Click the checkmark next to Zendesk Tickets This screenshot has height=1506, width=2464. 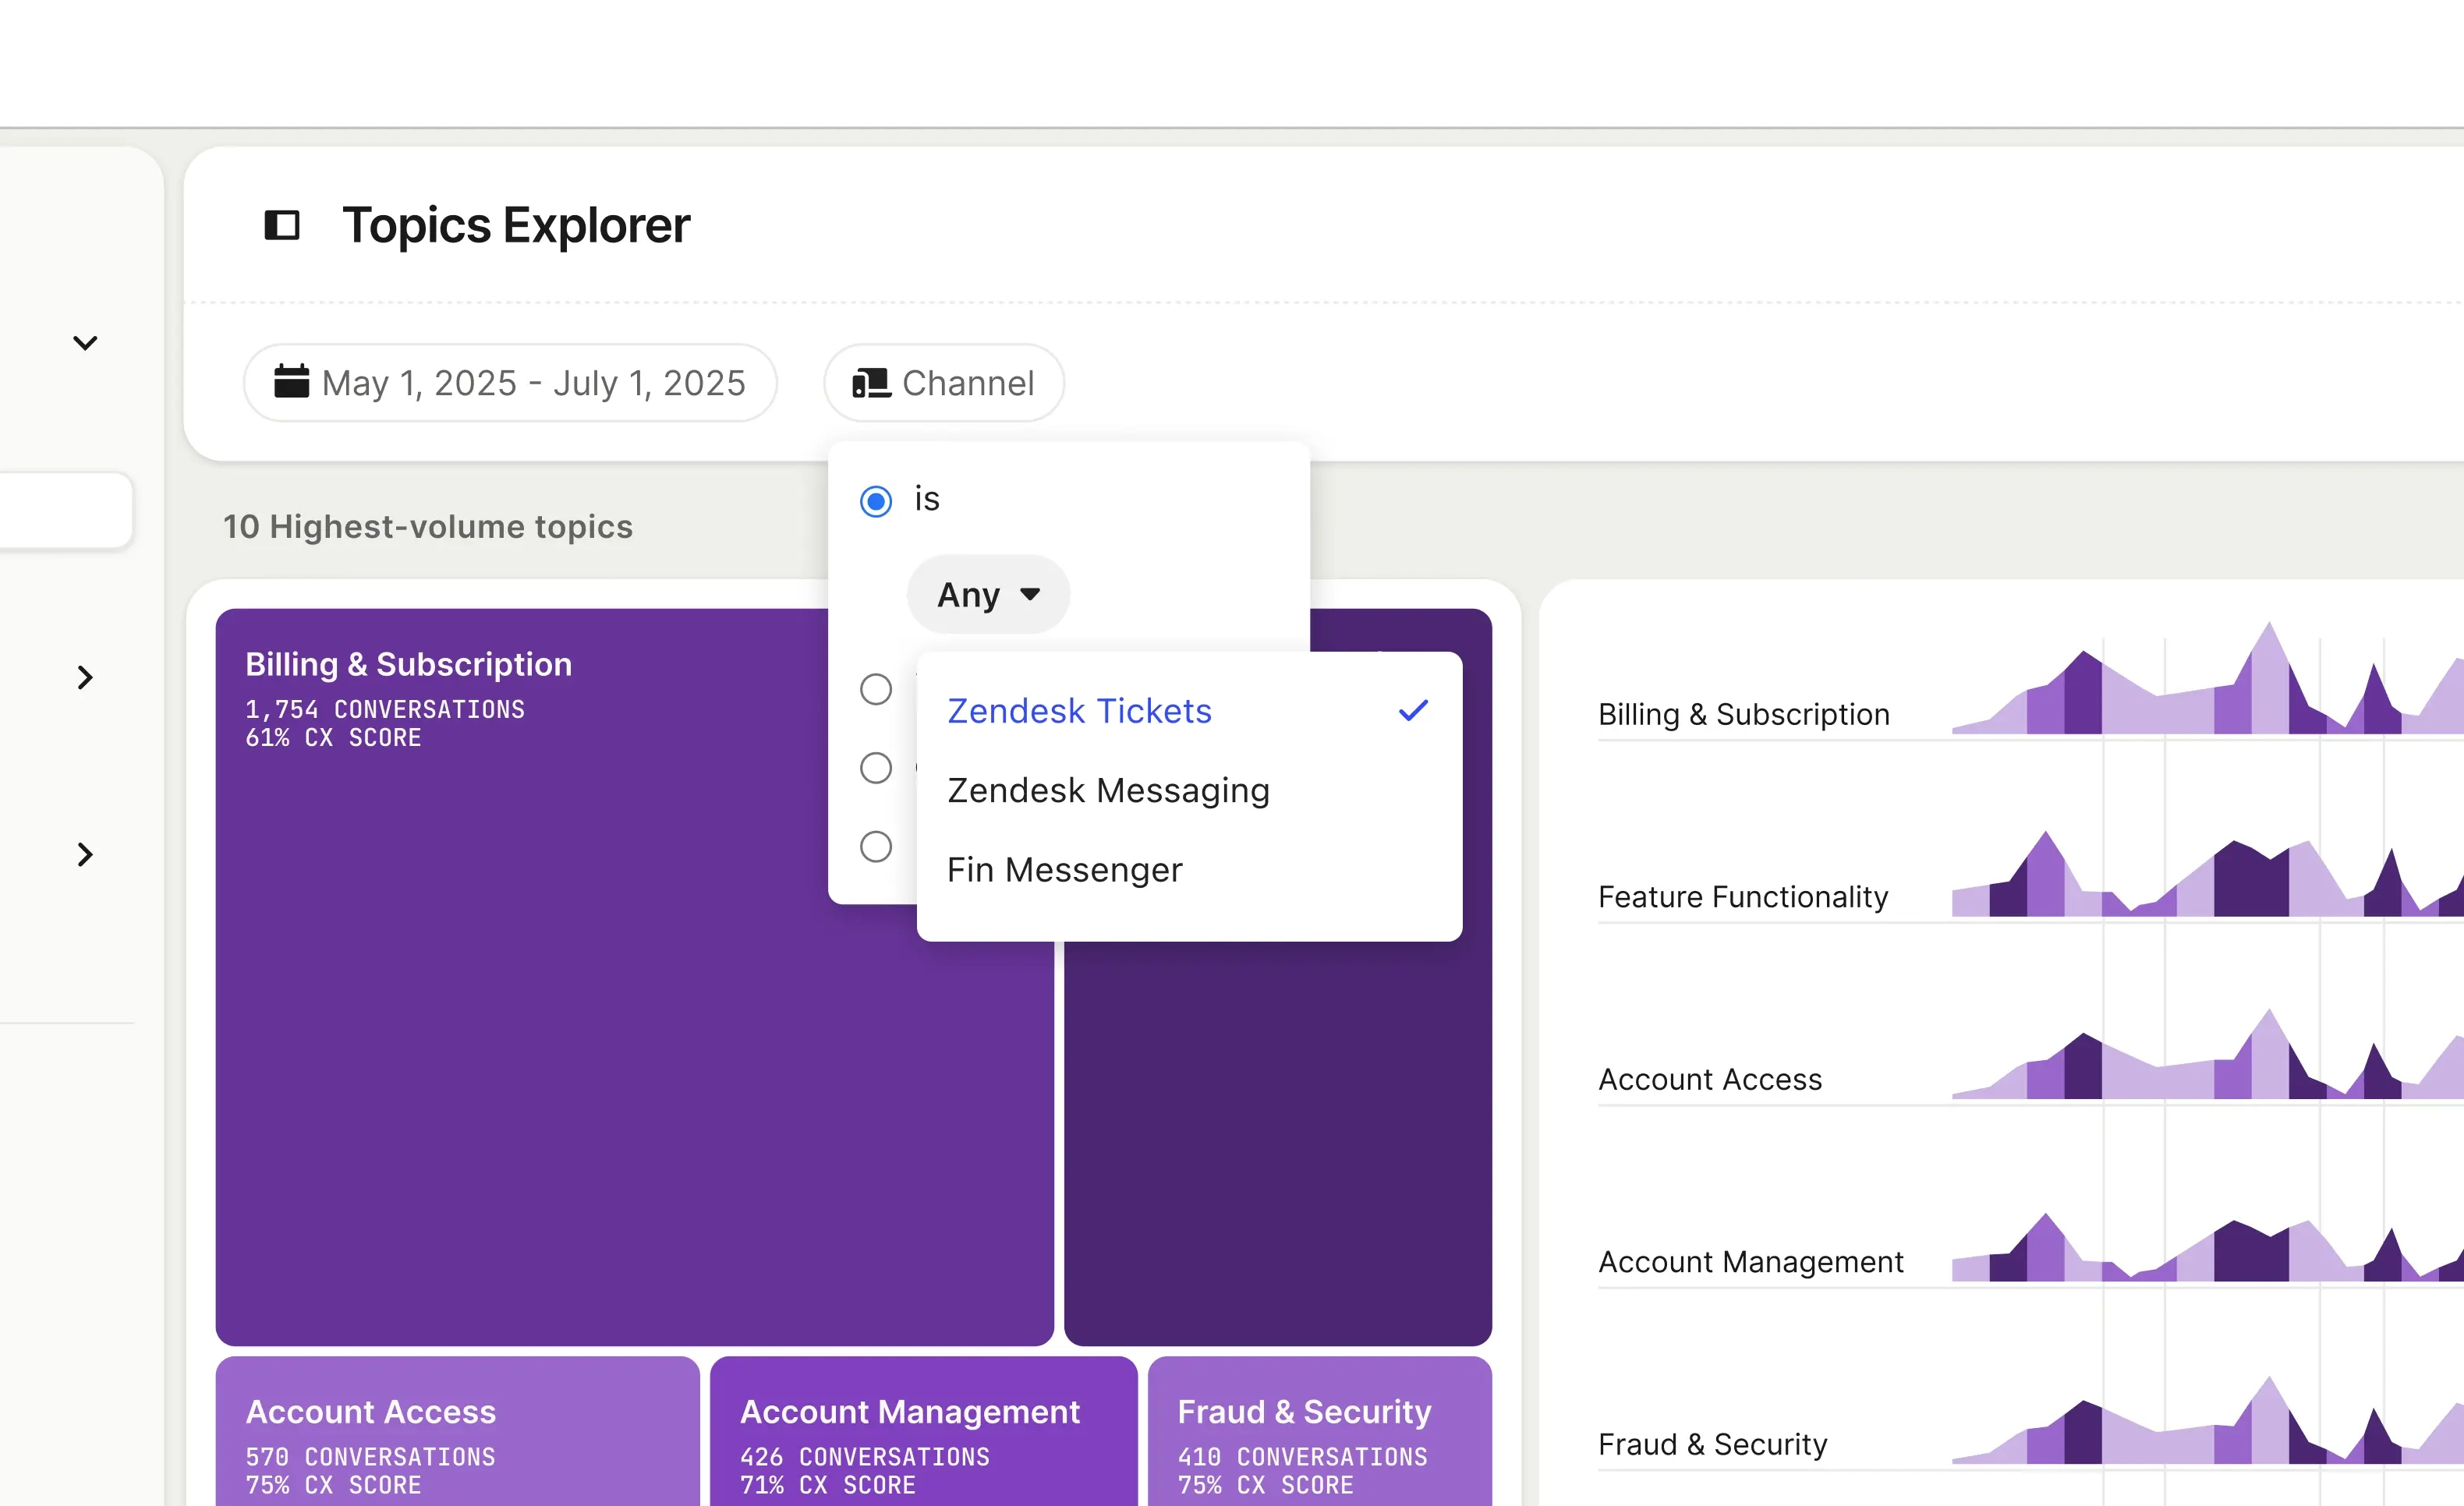coord(1413,711)
